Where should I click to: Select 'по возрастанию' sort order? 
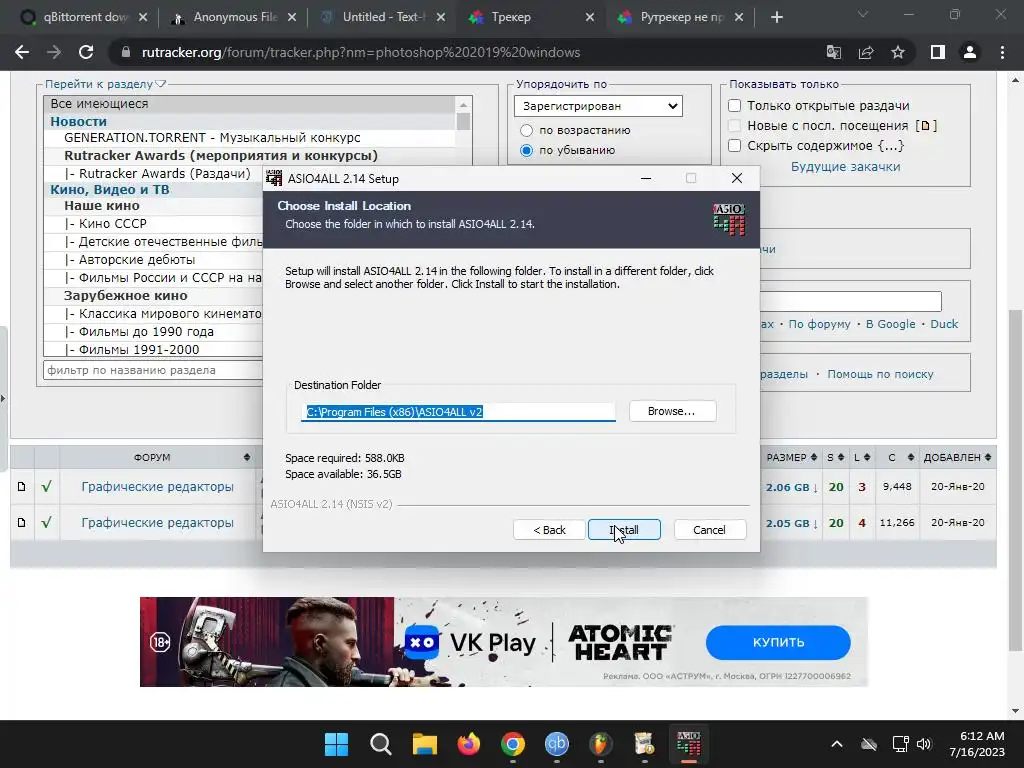[526, 130]
